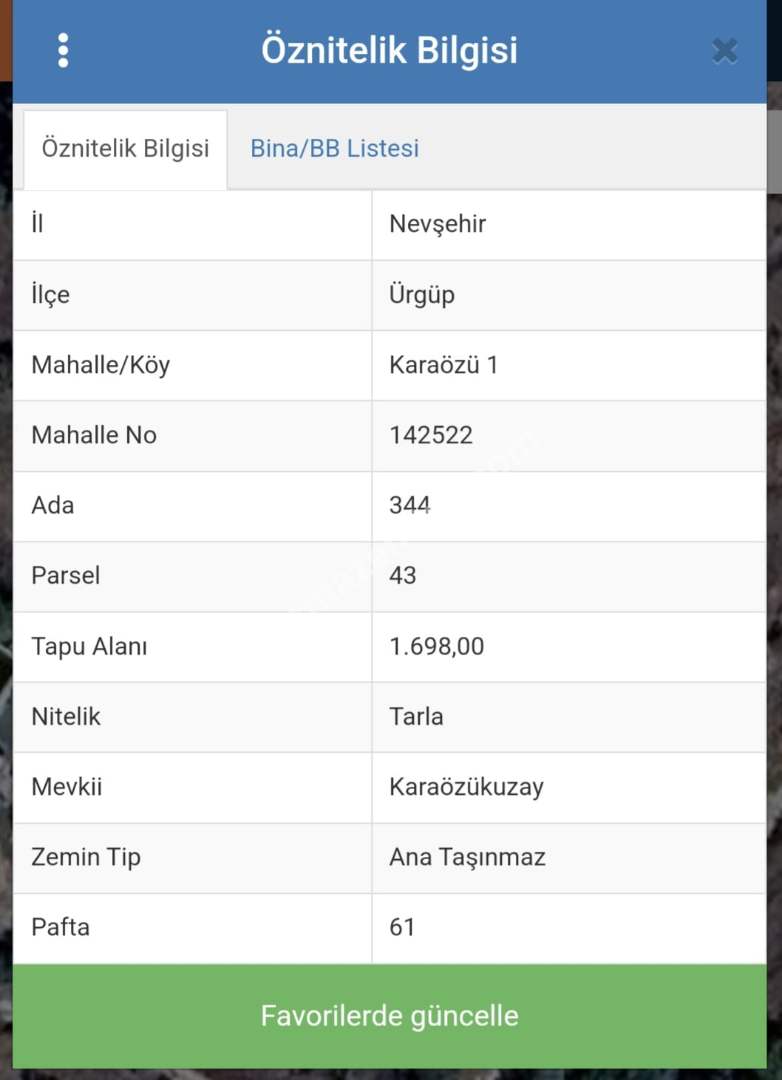The width and height of the screenshot is (782, 1080).
Task: Open the three-dot options menu
Action: 63,50
